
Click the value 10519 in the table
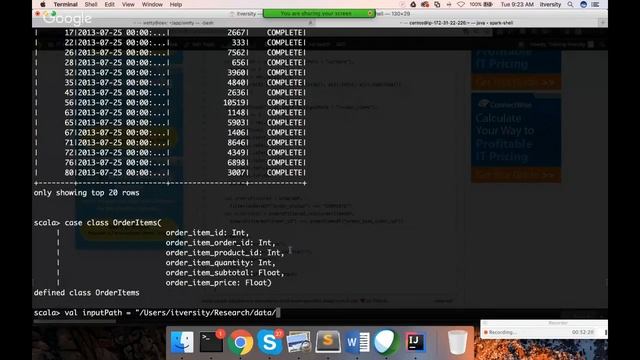[x=234, y=102]
